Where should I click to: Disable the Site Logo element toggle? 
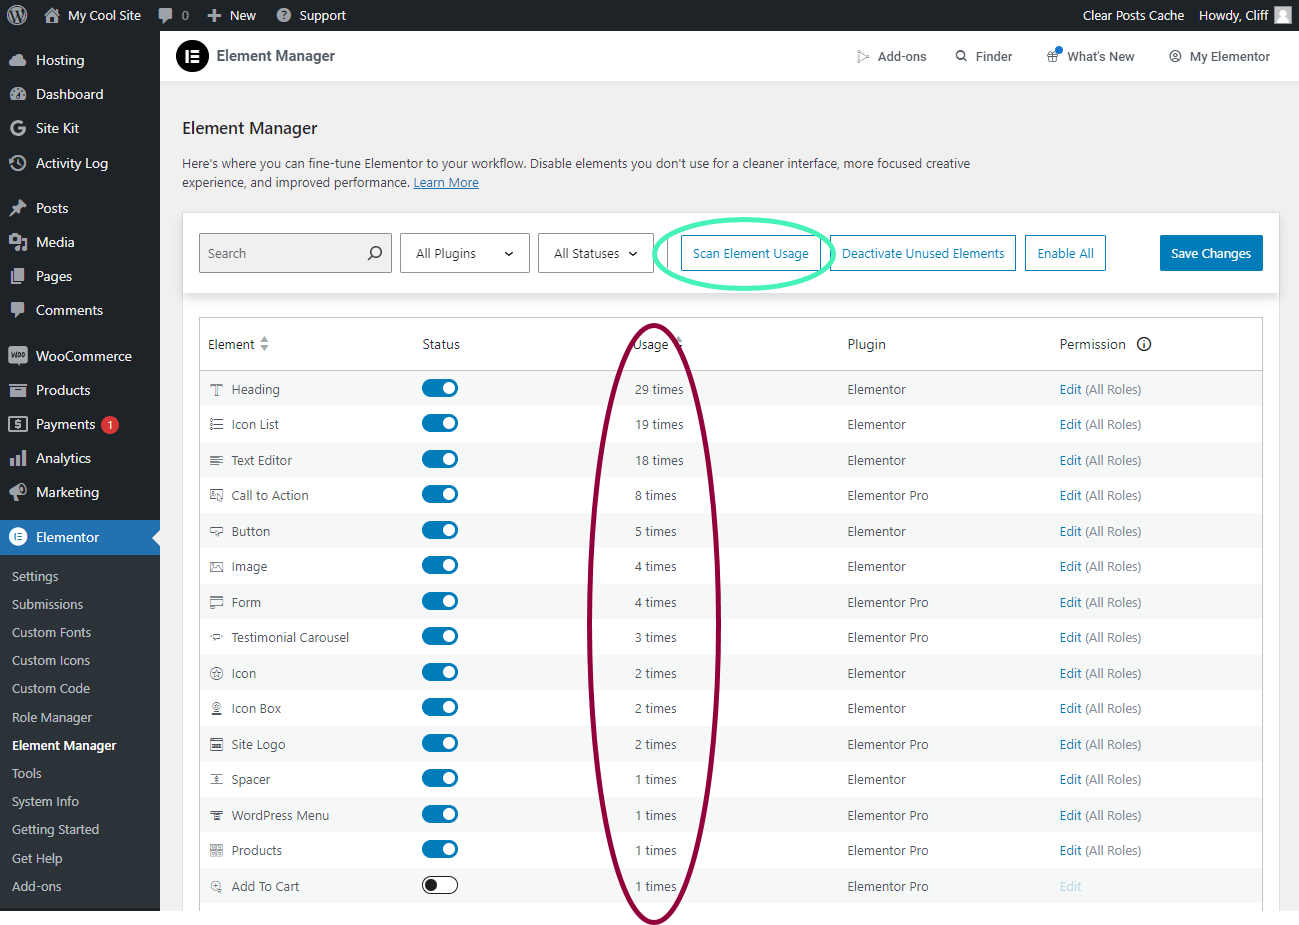(440, 743)
